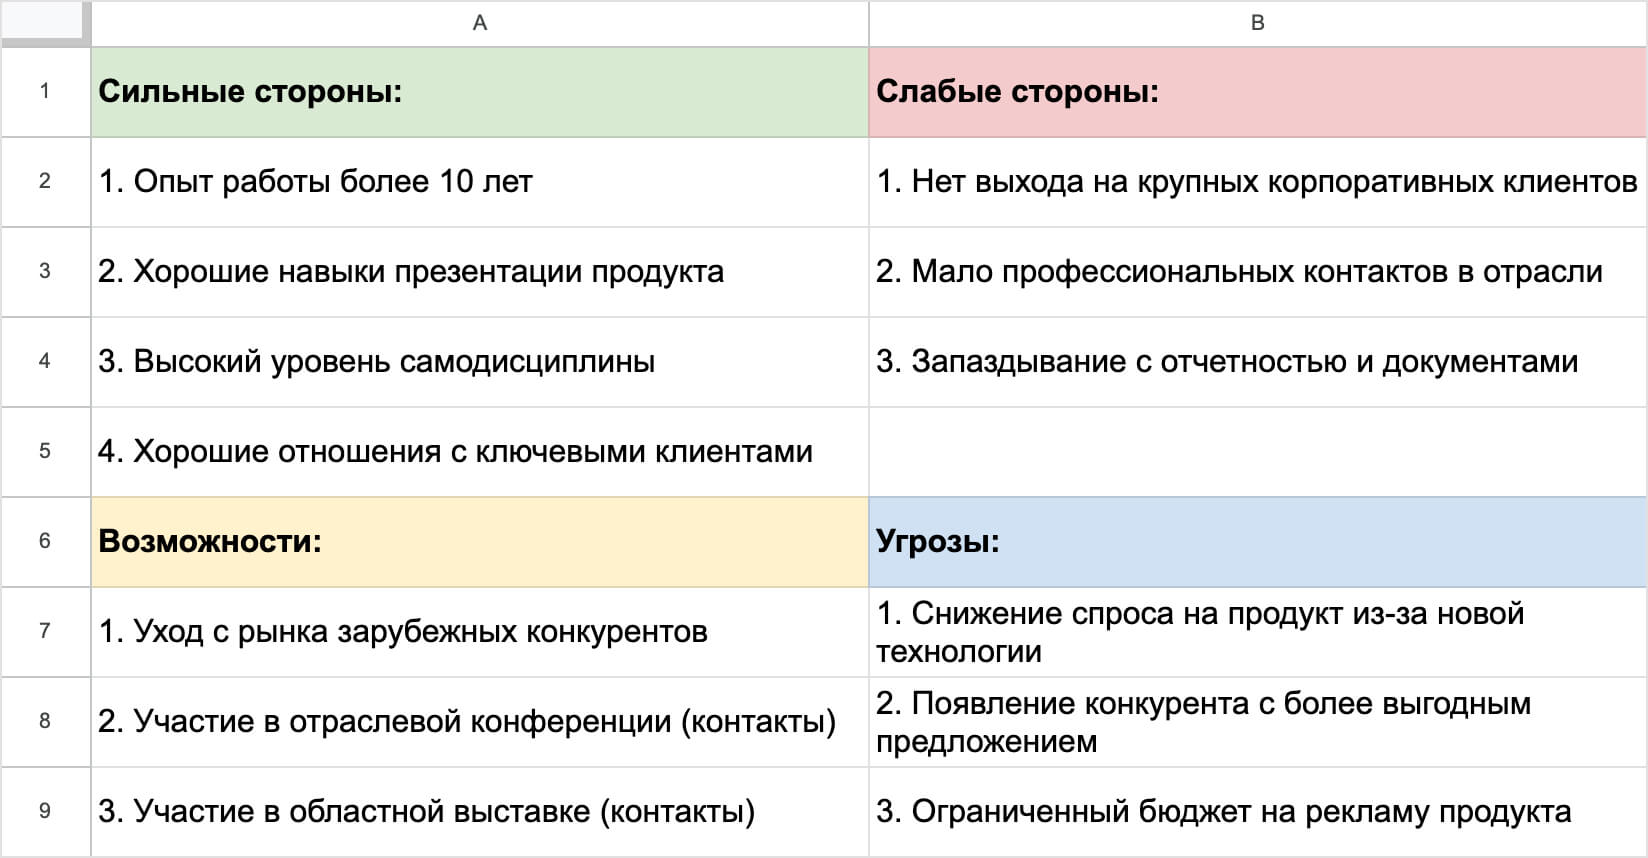1648x858 pixels.
Task: Click the empty cell in row 5, column B
Action: [x=1257, y=452]
